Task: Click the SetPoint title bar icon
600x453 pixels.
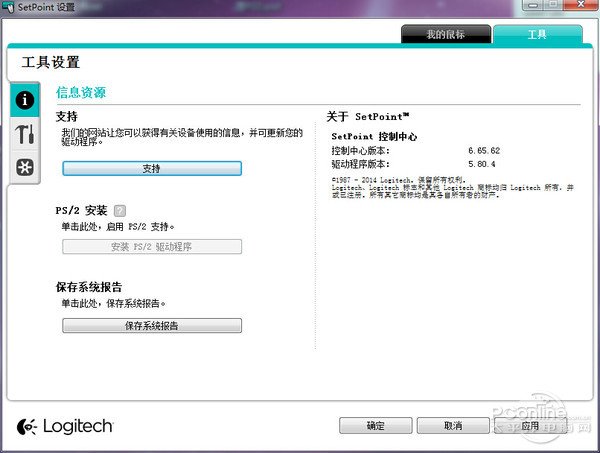Action: pos(8,7)
